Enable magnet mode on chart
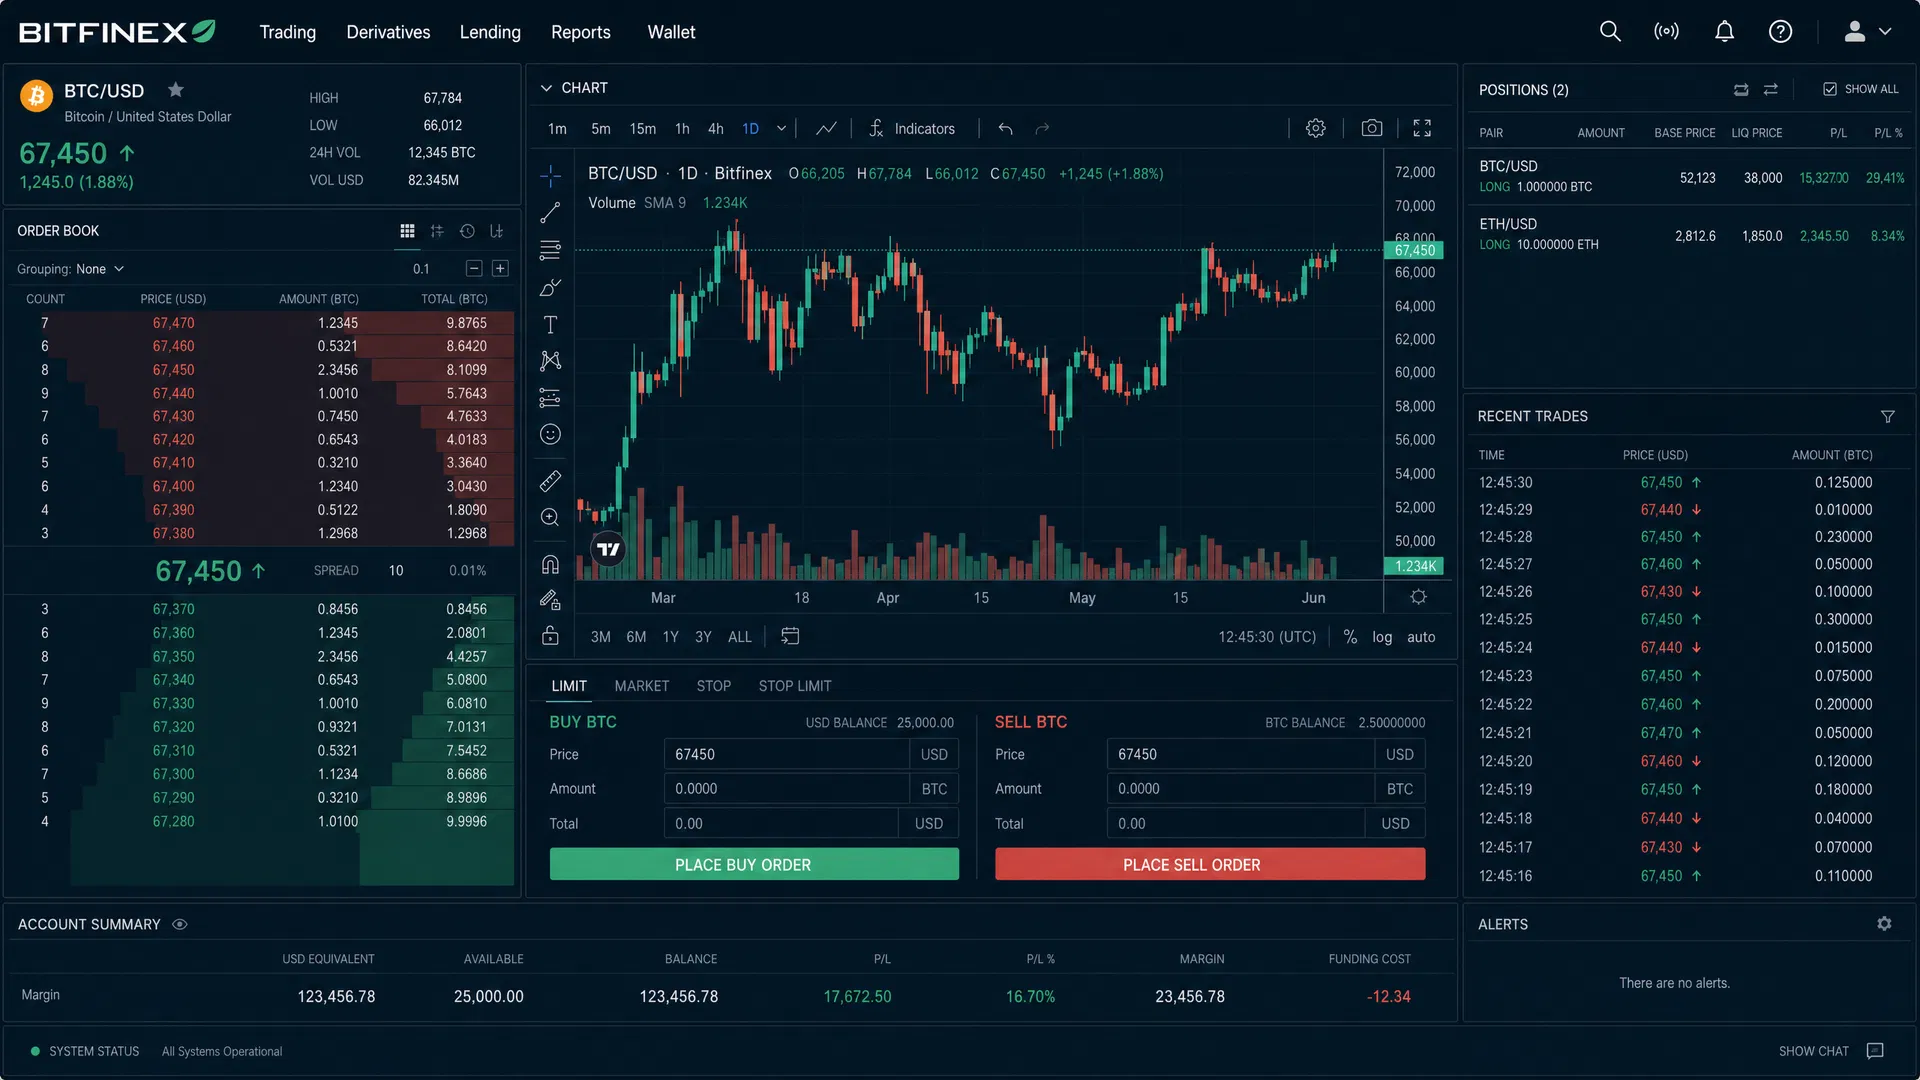 pyautogui.click(x=550, y=564)
